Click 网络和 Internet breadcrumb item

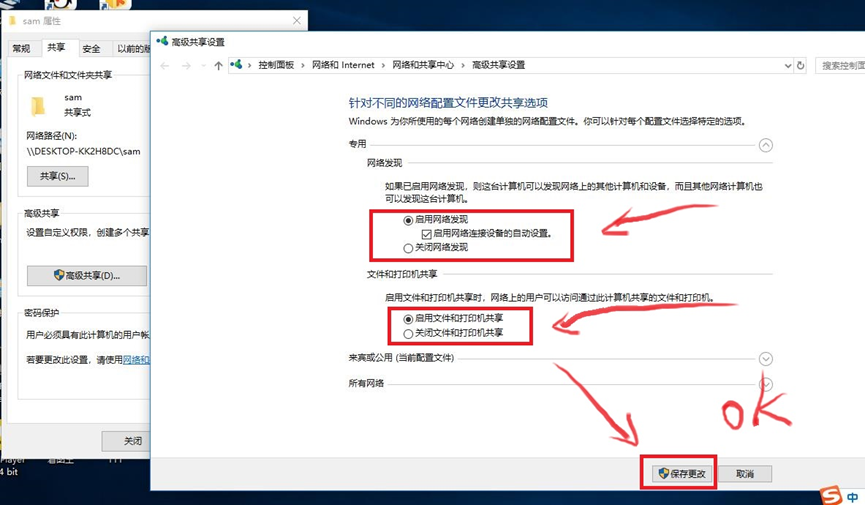(x=343, y=65)
